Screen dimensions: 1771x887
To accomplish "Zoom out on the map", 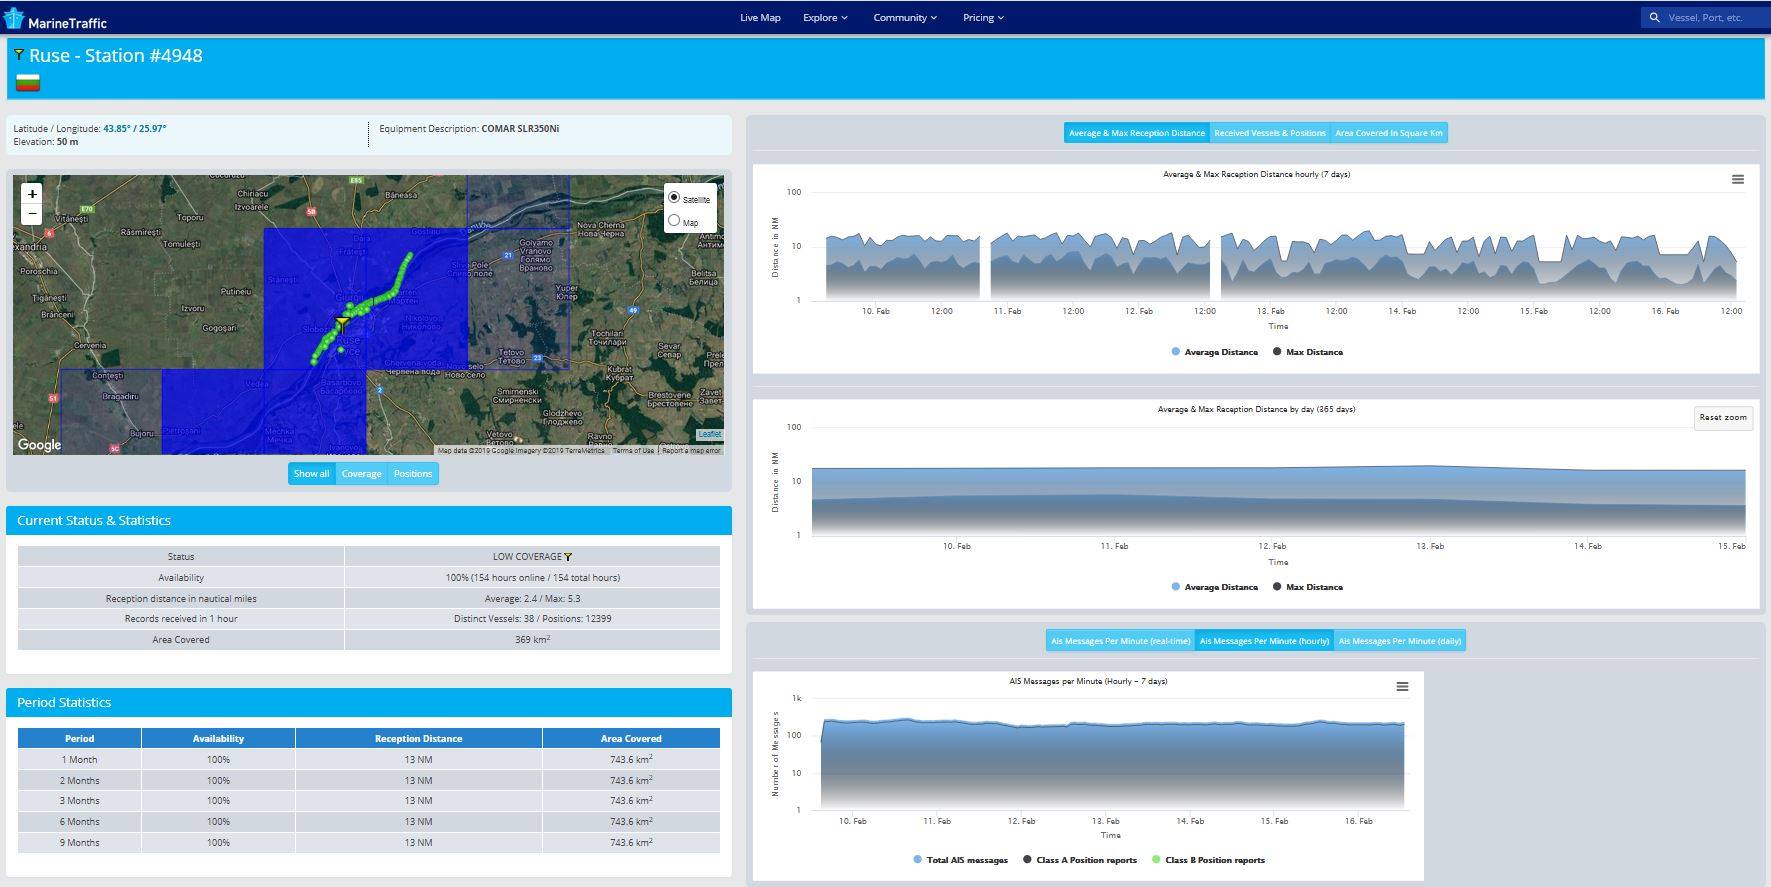I will click(x=33, y=213).
